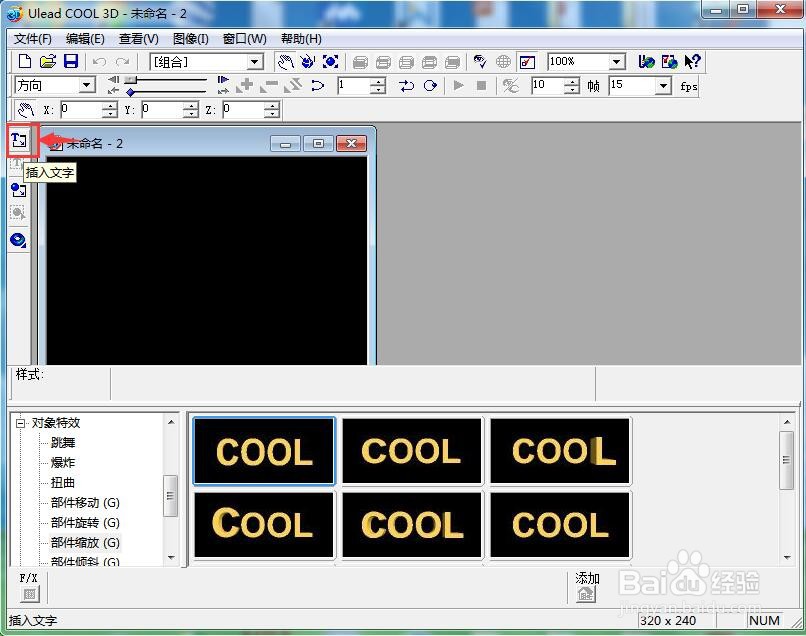Jump to previous keyframe arrow icon
Image resolution: width=806 pixels, height=636 pixels.
tap(114, 79)
